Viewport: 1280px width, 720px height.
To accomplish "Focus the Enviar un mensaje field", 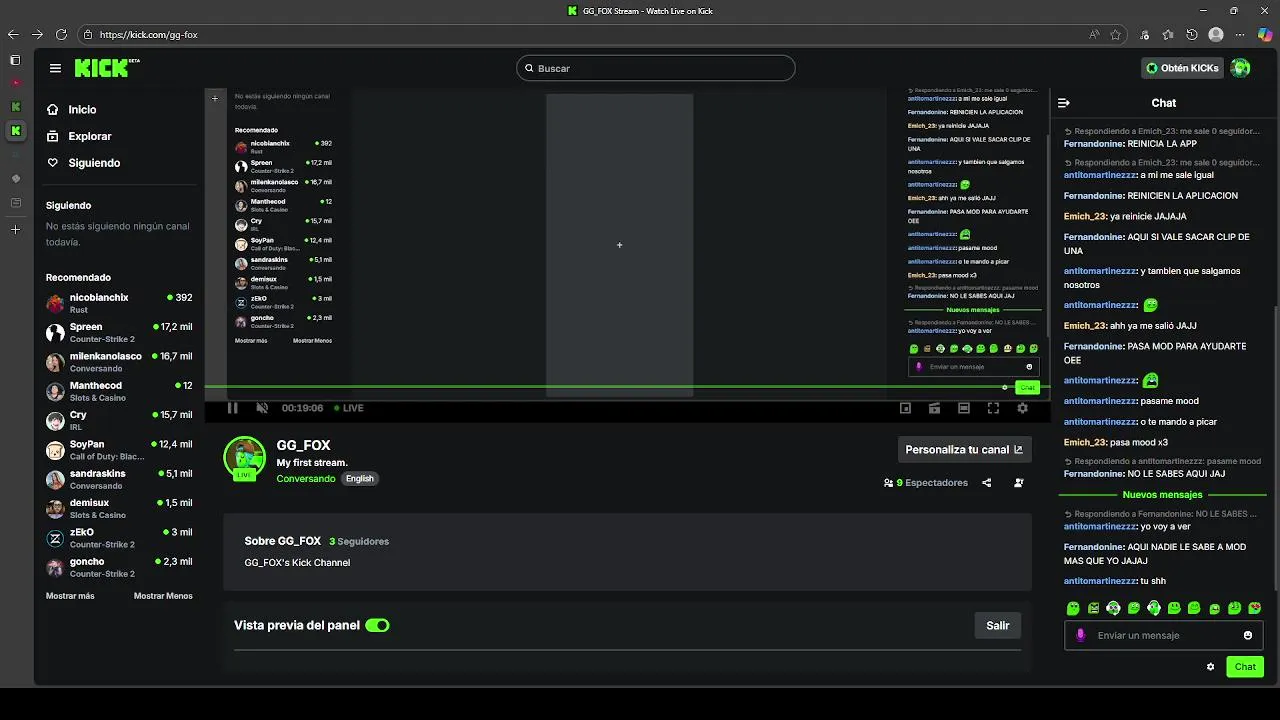I will pyautogui.click(x=1164, y=635).
